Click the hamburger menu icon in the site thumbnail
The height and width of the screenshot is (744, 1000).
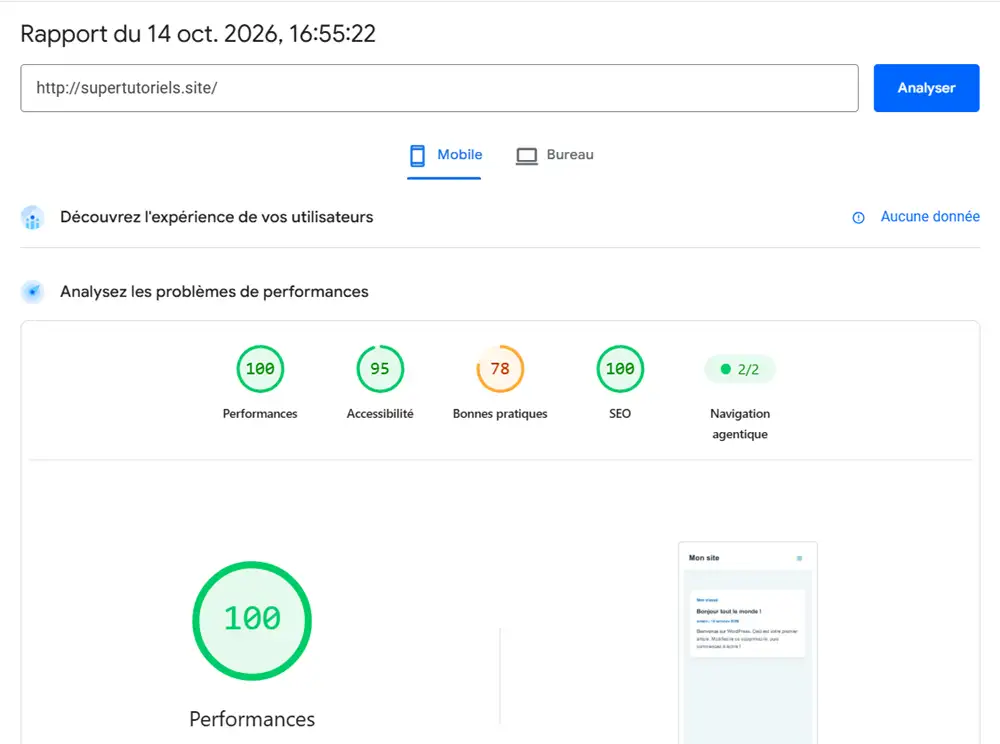tap(799, 558)
